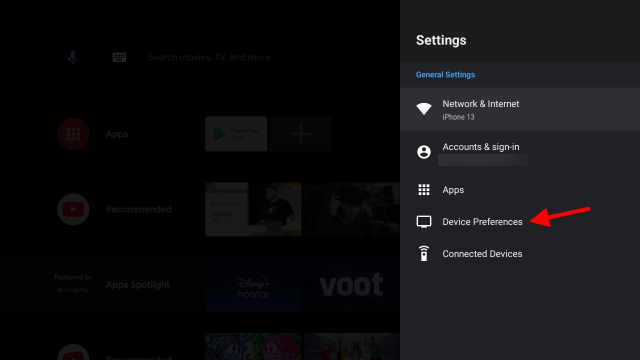Add a favorite app with the plus tile
This screenshot has width=640, height=360.
pyautogui.click(x=301, y=134)
